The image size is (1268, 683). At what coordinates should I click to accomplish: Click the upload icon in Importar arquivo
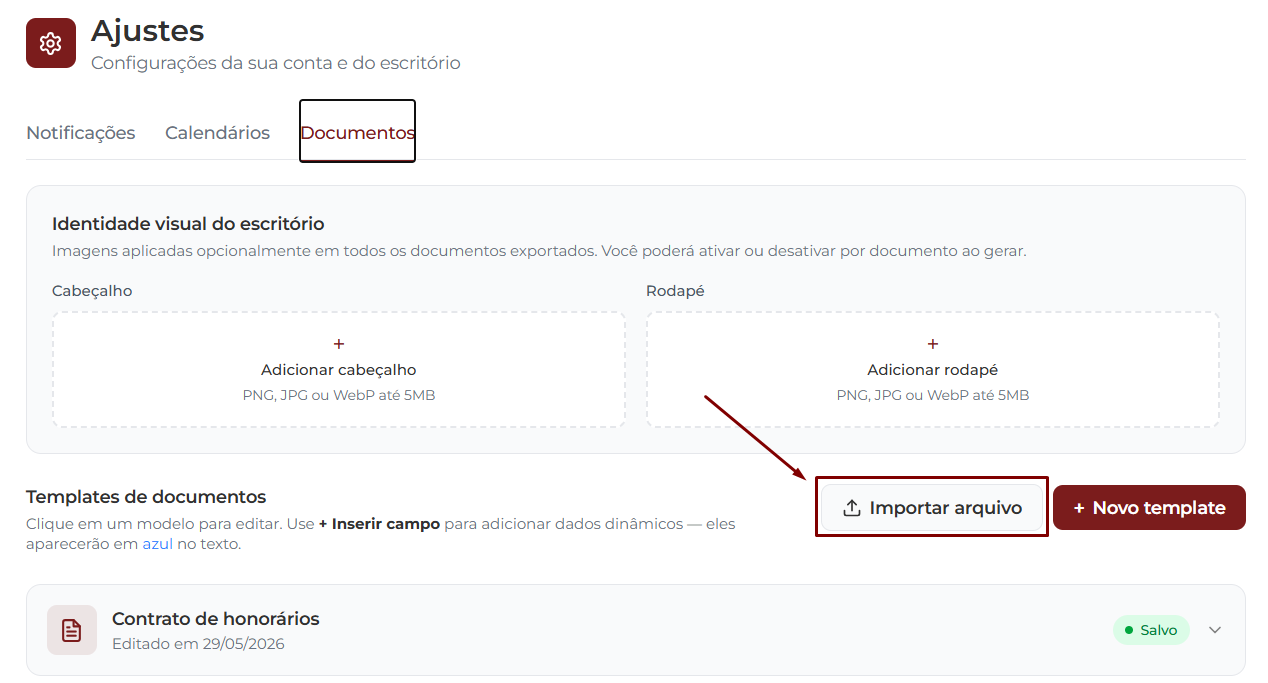pos(852,508)
